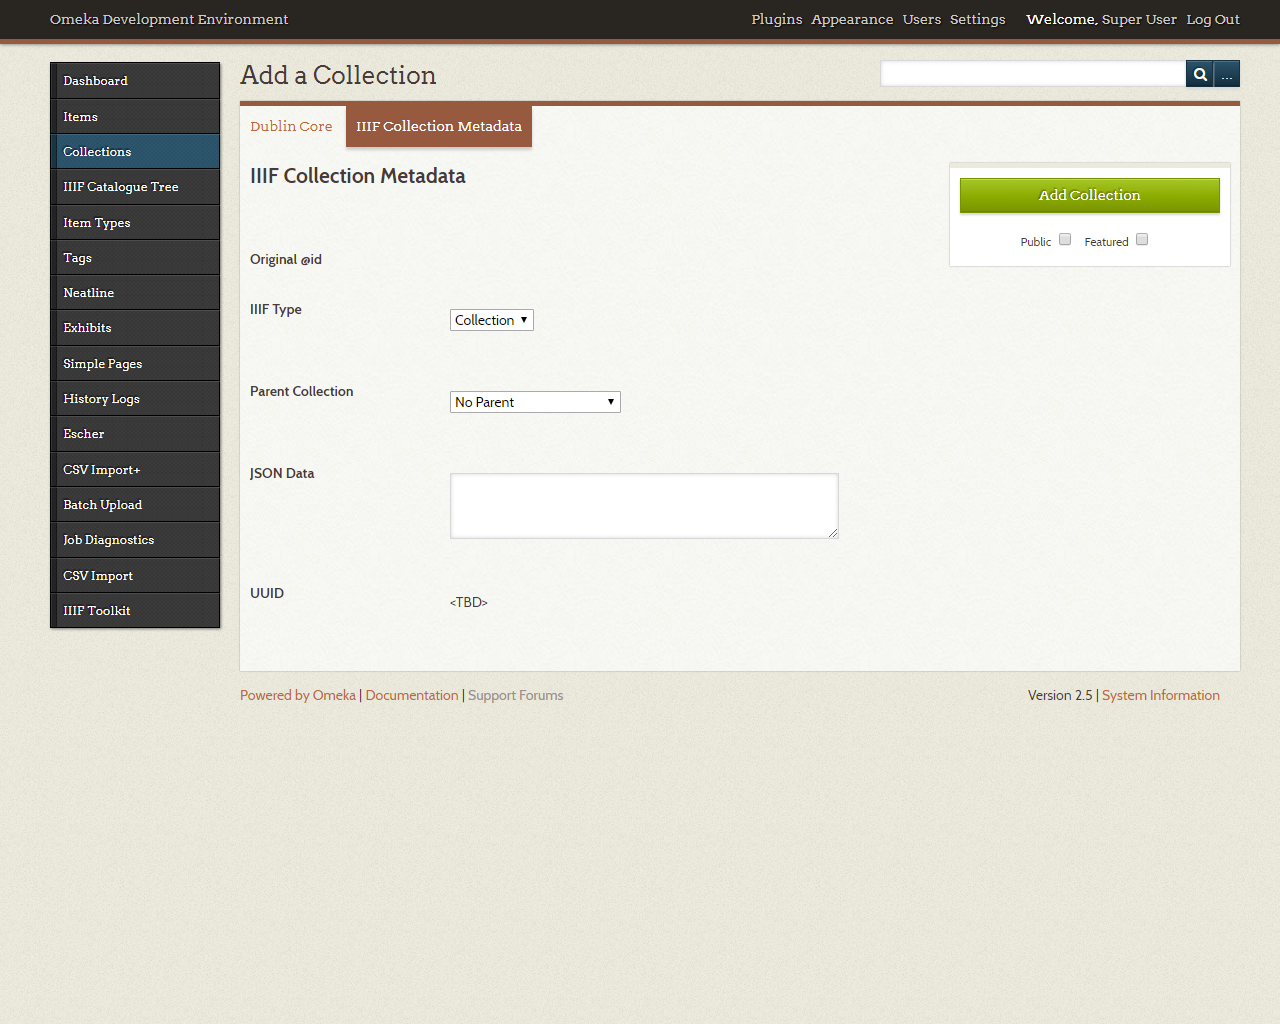Switch to the Dublin Core tab
The width and height of the screenshot is (1280, 1024).
pyautogui.click(x=291, y=126)
